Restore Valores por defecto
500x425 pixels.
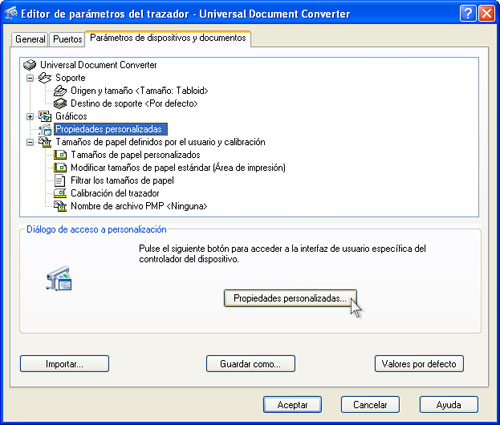(419, 364)
